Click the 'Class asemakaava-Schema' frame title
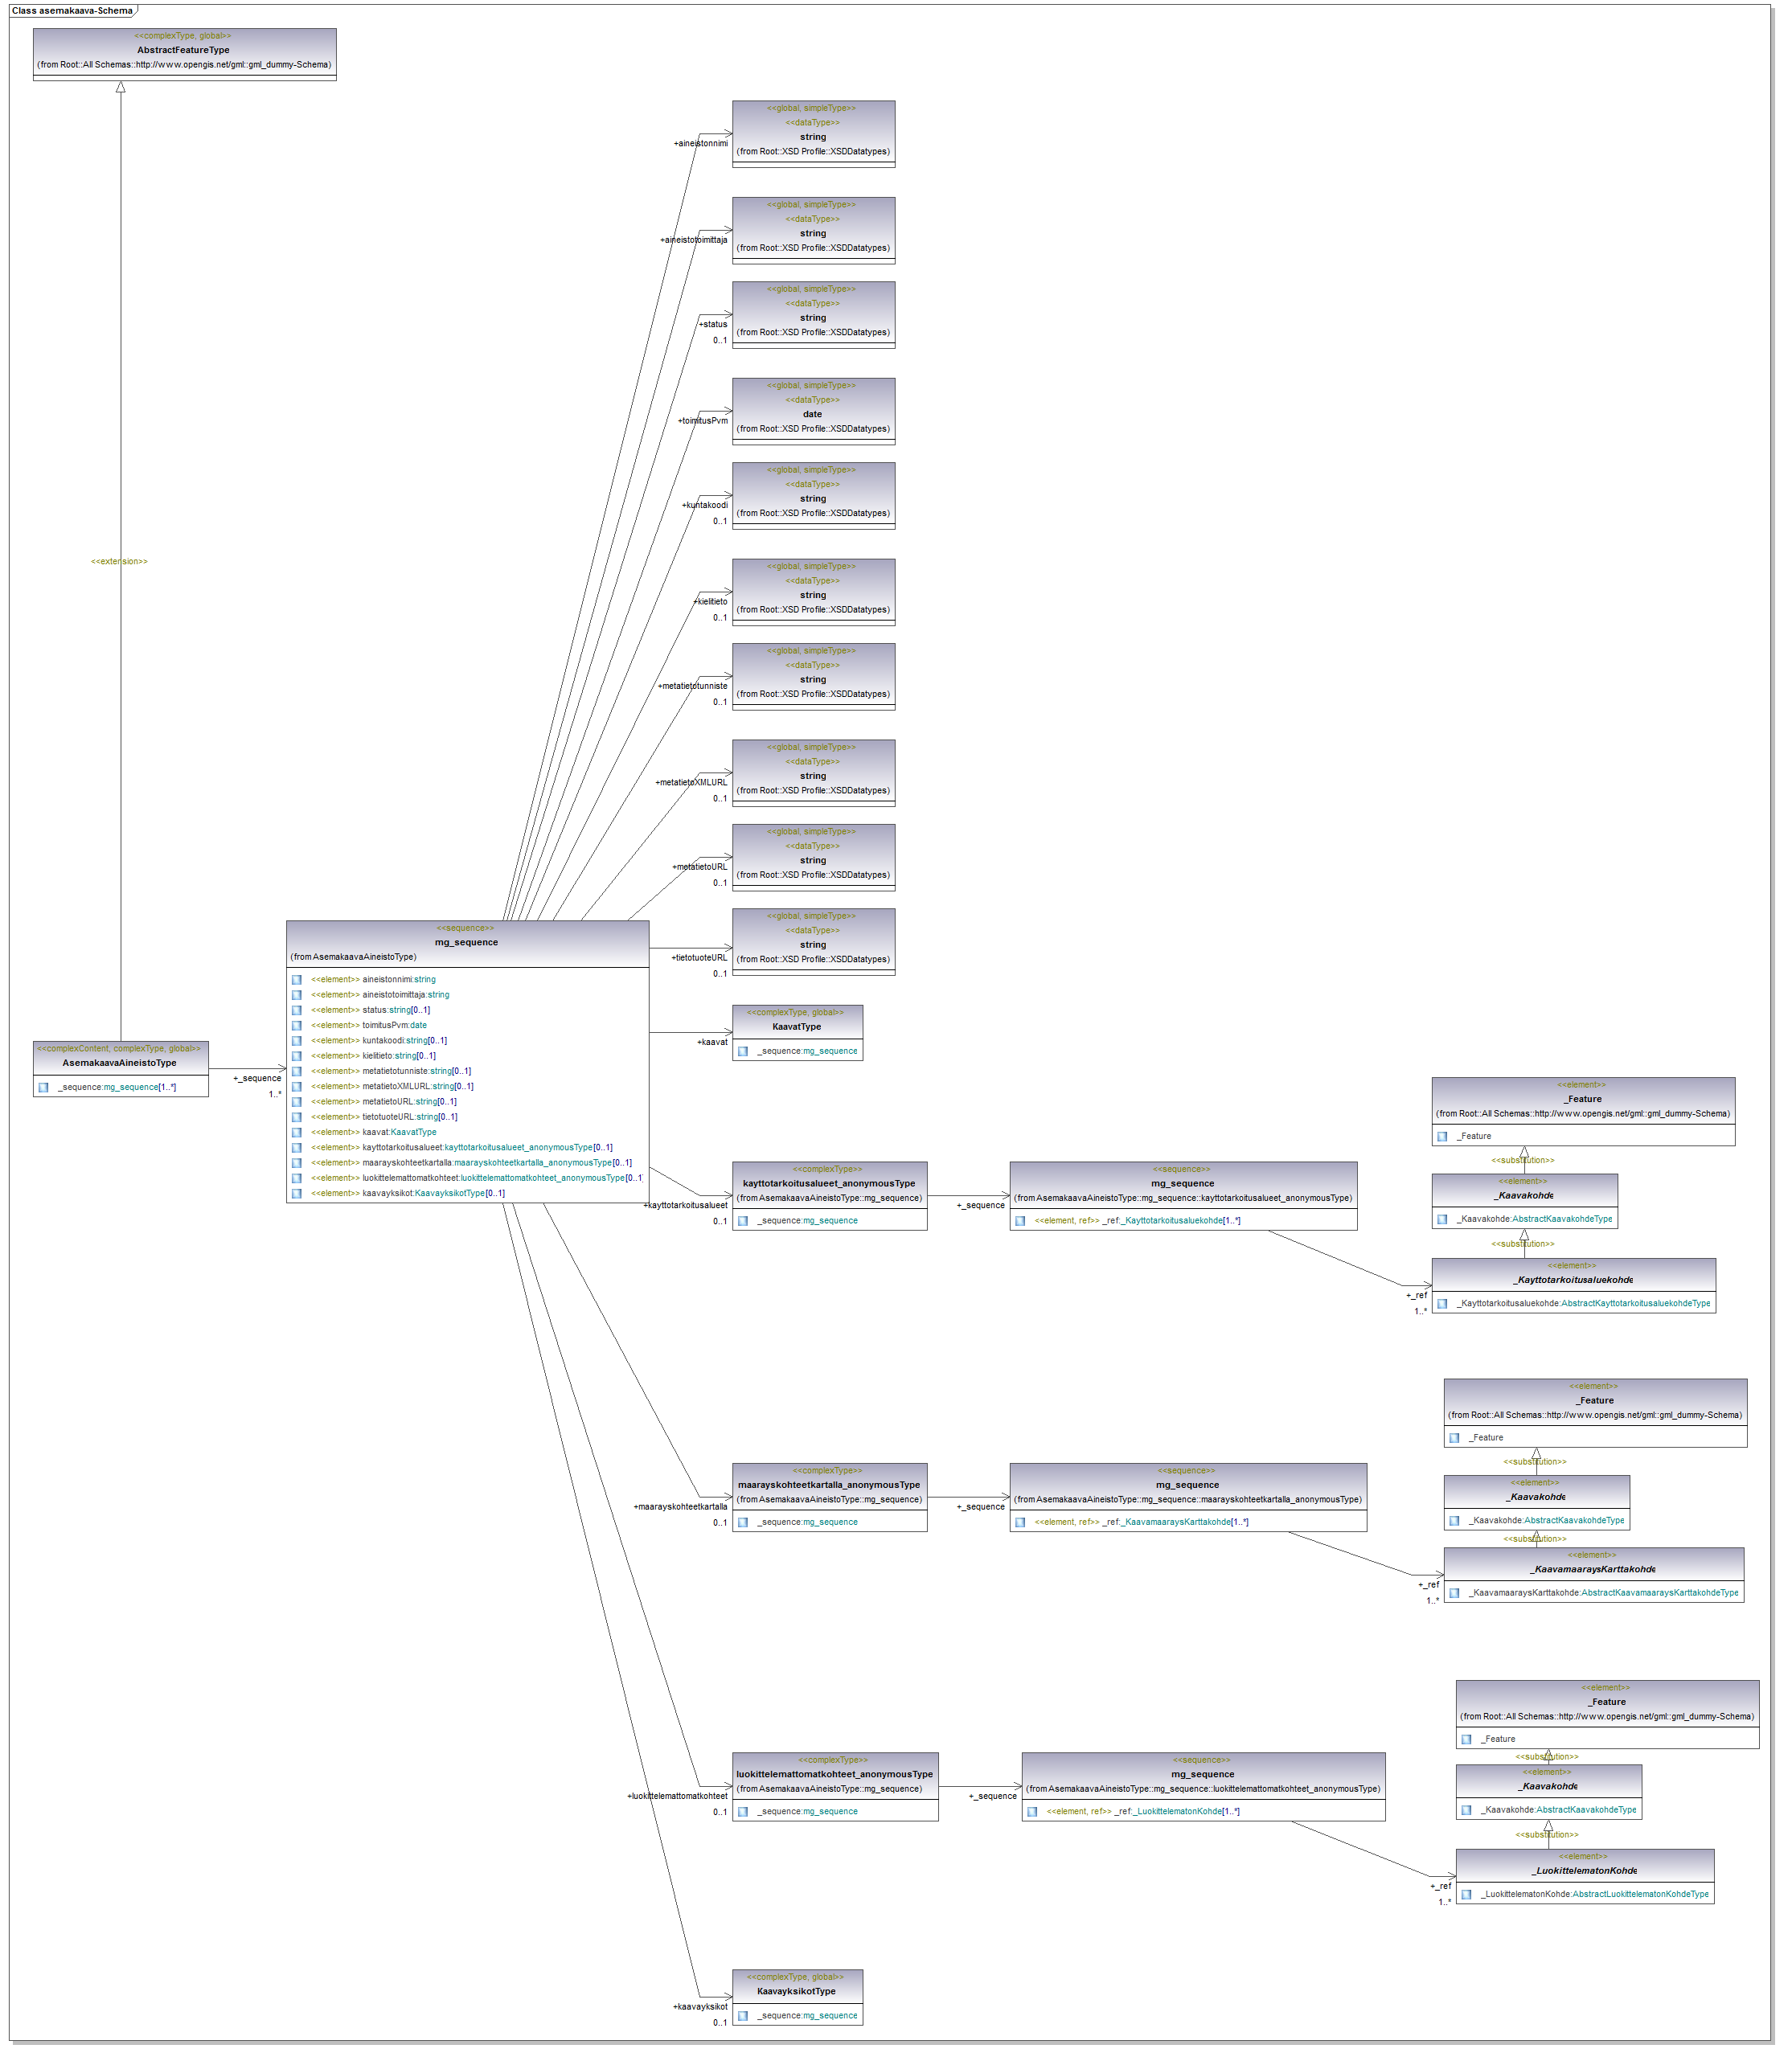 [x=72, y=11]
